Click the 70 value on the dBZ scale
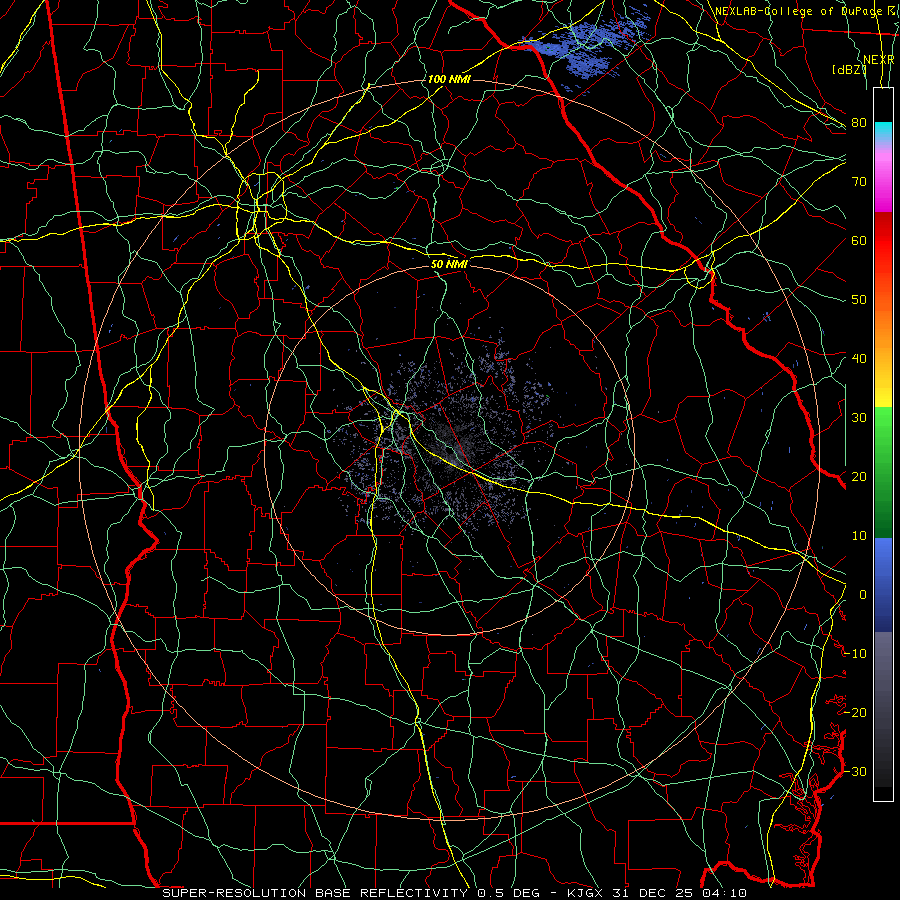Viewport: 900px width, 900px height. 859,182
